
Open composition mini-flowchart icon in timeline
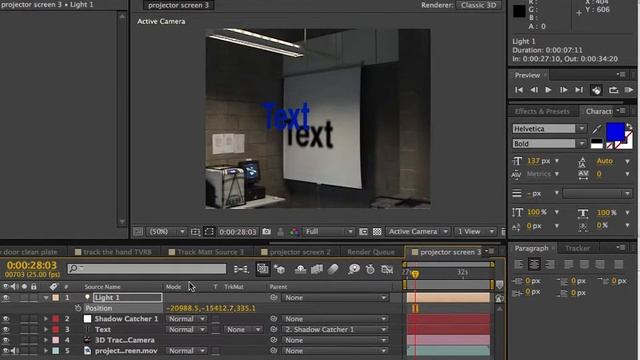(x=241, y=269)
